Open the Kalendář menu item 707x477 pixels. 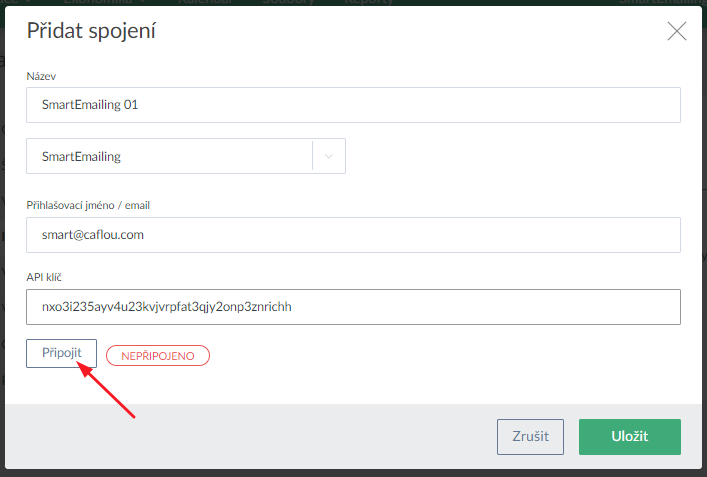coord(206,2)
